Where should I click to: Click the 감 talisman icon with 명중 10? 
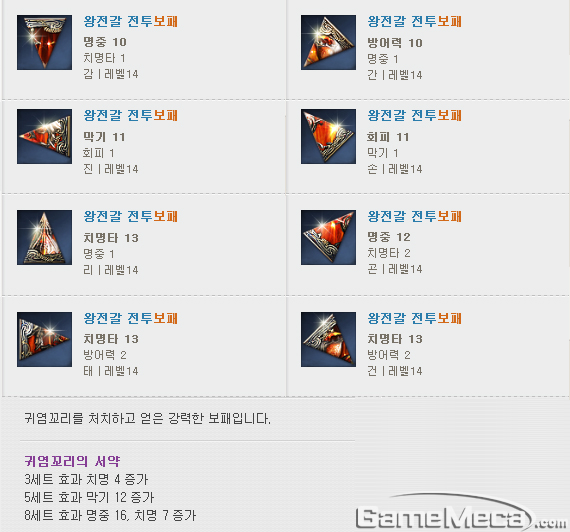[x=44, y=43]
